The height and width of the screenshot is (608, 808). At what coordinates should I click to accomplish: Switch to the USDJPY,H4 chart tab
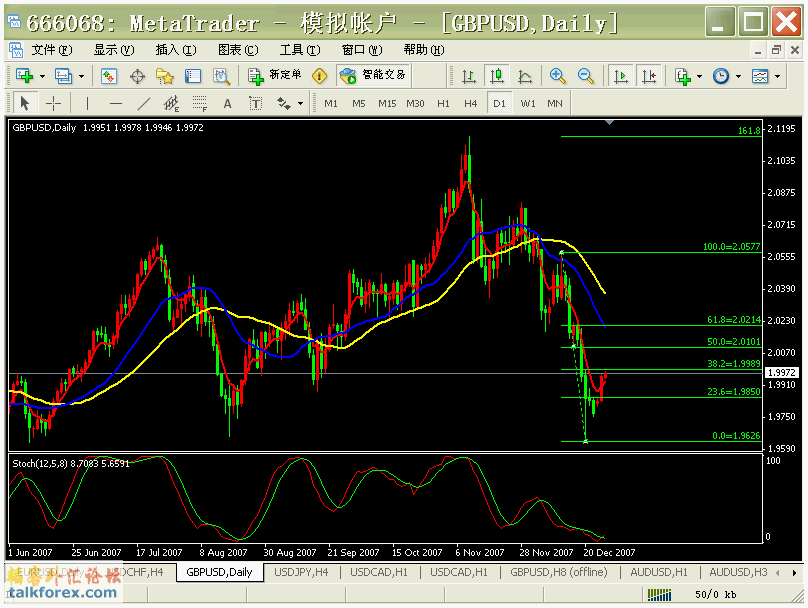point(302,572)
